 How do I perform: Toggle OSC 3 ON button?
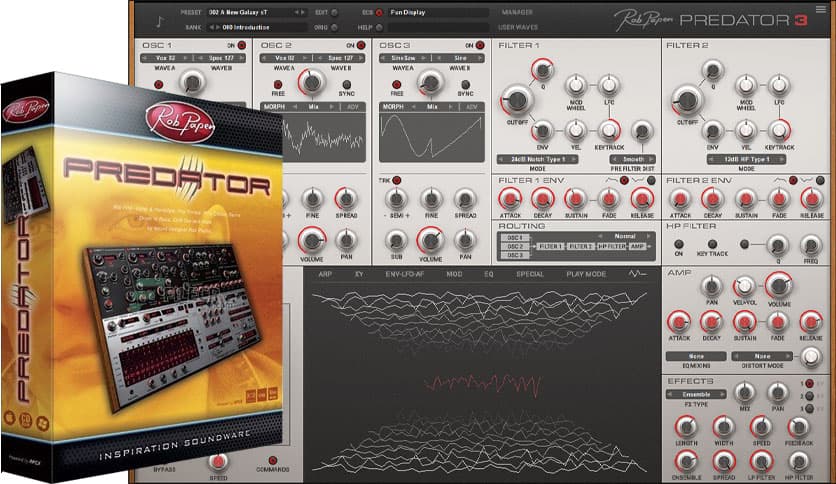480,45
